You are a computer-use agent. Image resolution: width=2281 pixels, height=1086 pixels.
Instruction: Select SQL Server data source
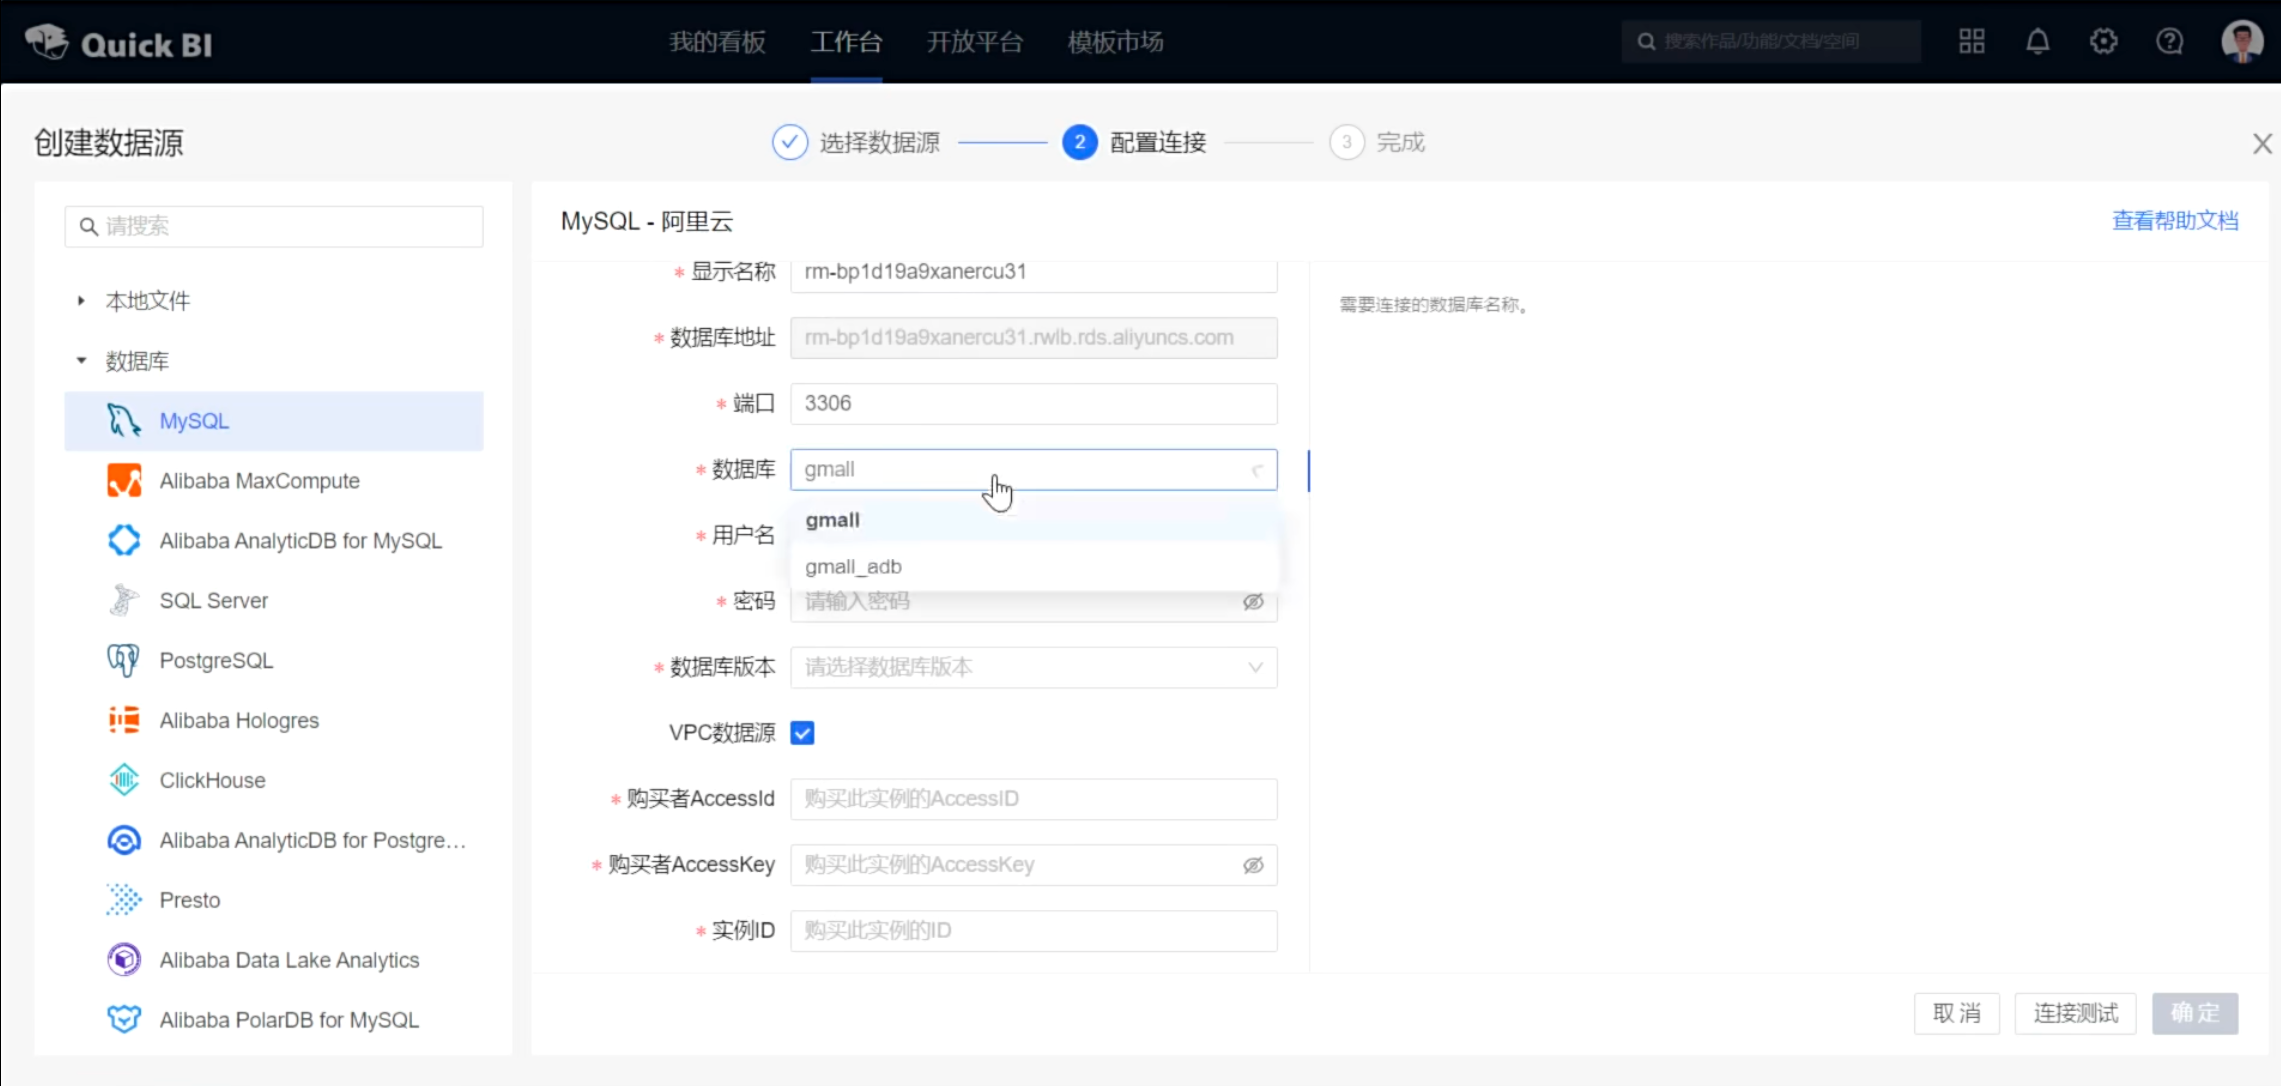point(274,601)
